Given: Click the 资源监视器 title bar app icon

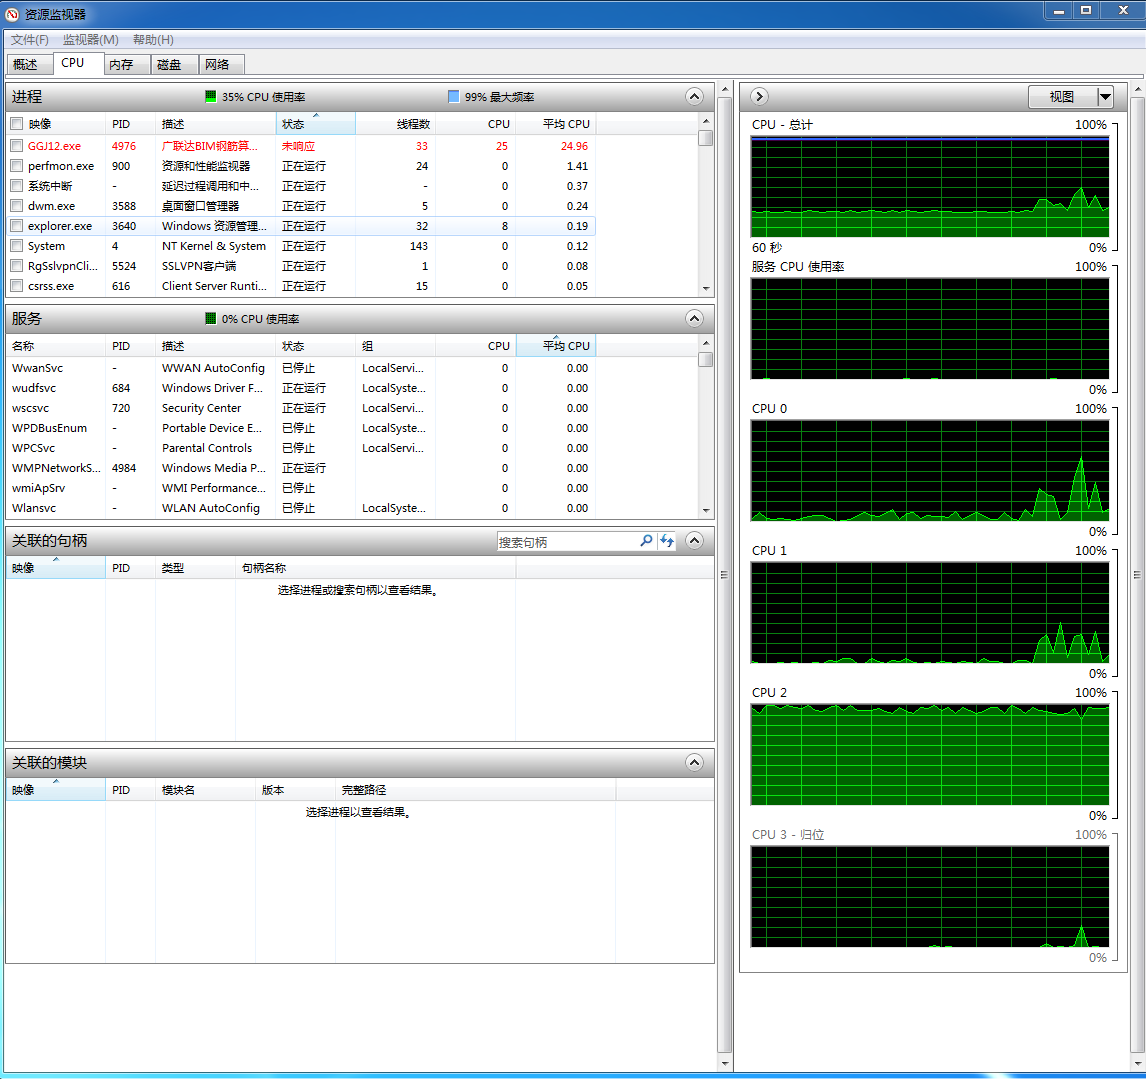Looking at the screenshot, I should pos(12,14).
